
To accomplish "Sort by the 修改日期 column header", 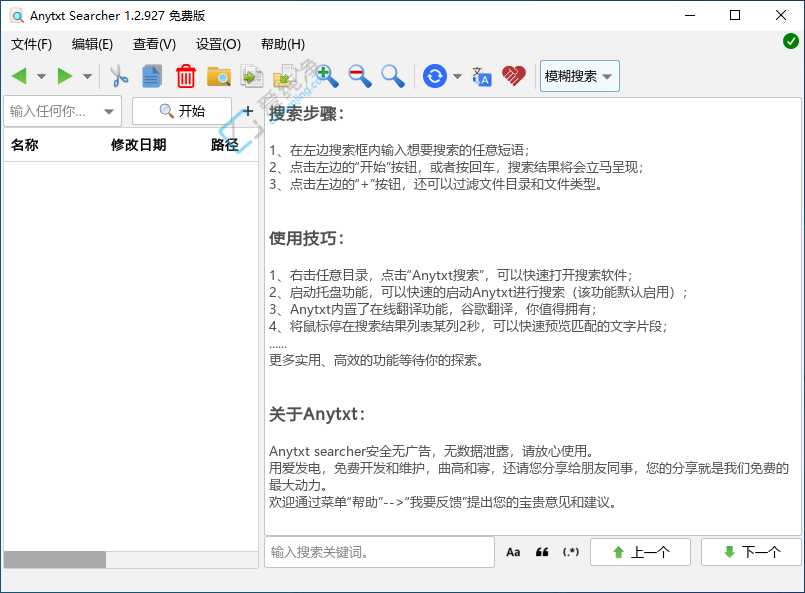I will coord(139,145).
